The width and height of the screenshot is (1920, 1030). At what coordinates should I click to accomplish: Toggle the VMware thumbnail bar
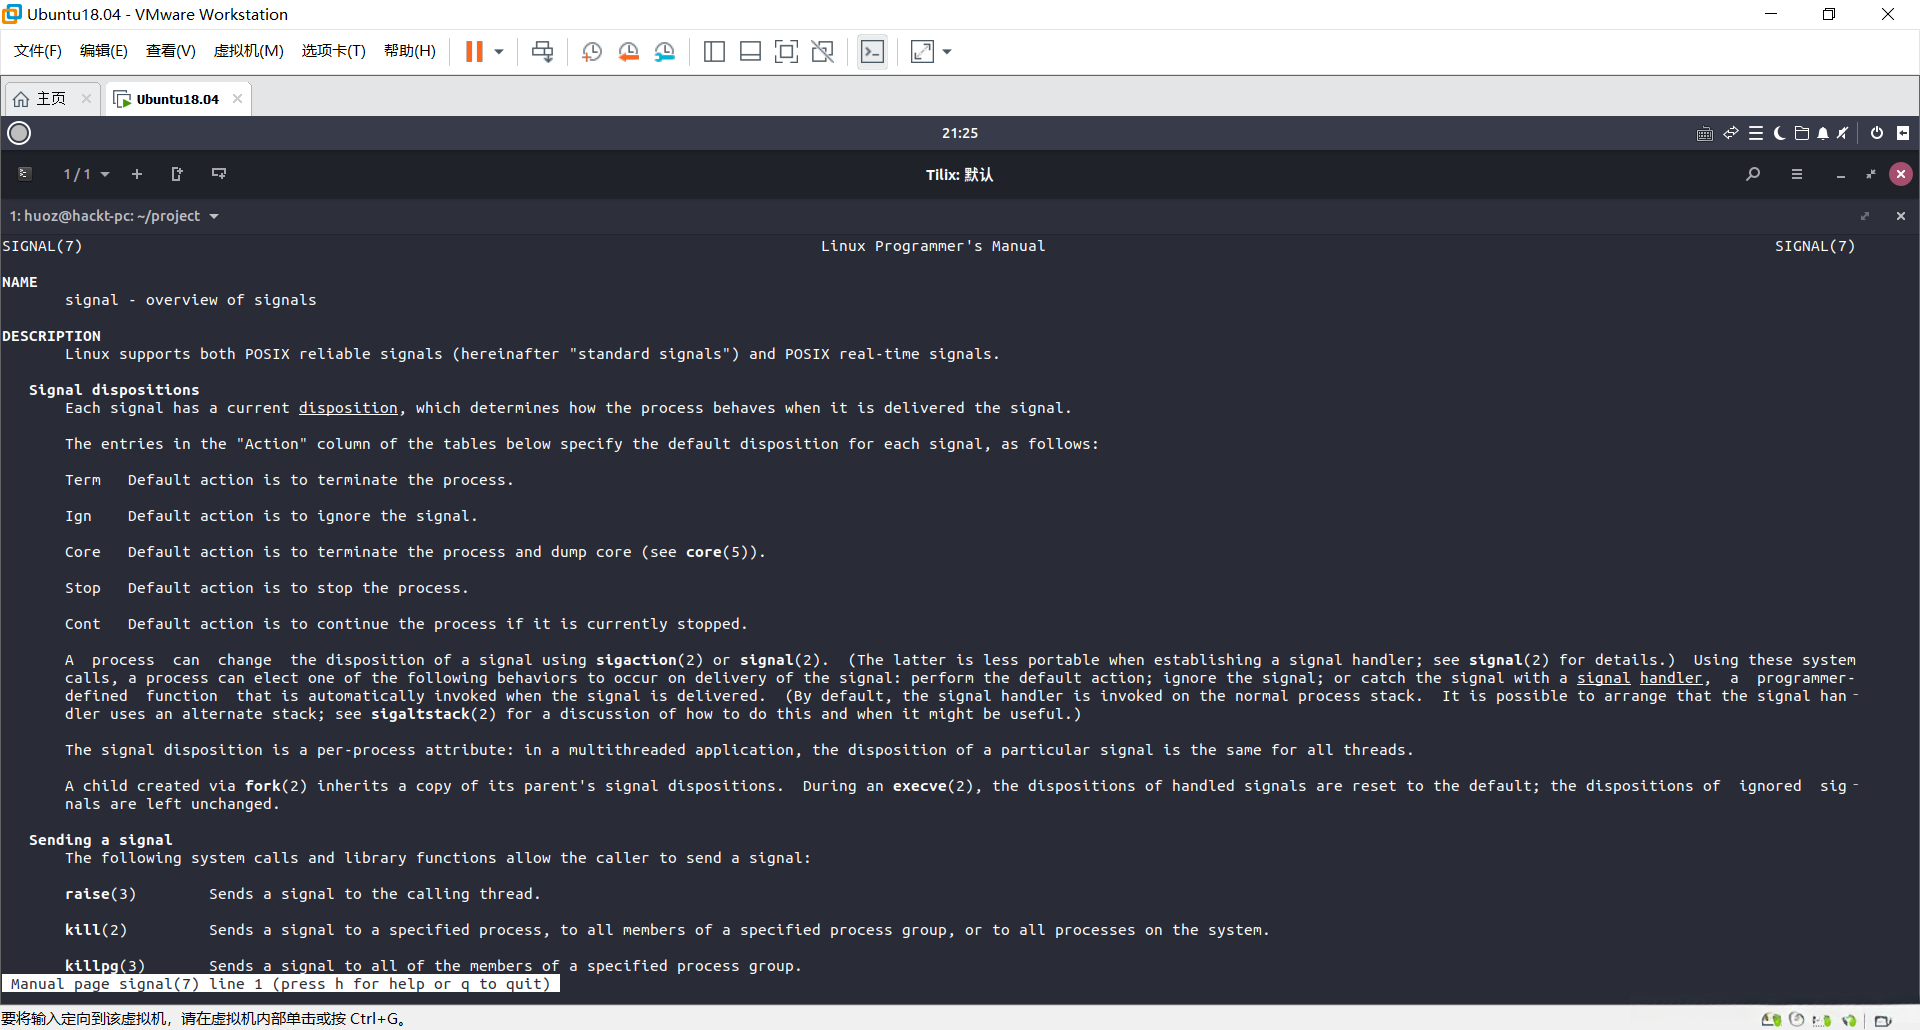[x=750, y=52]
